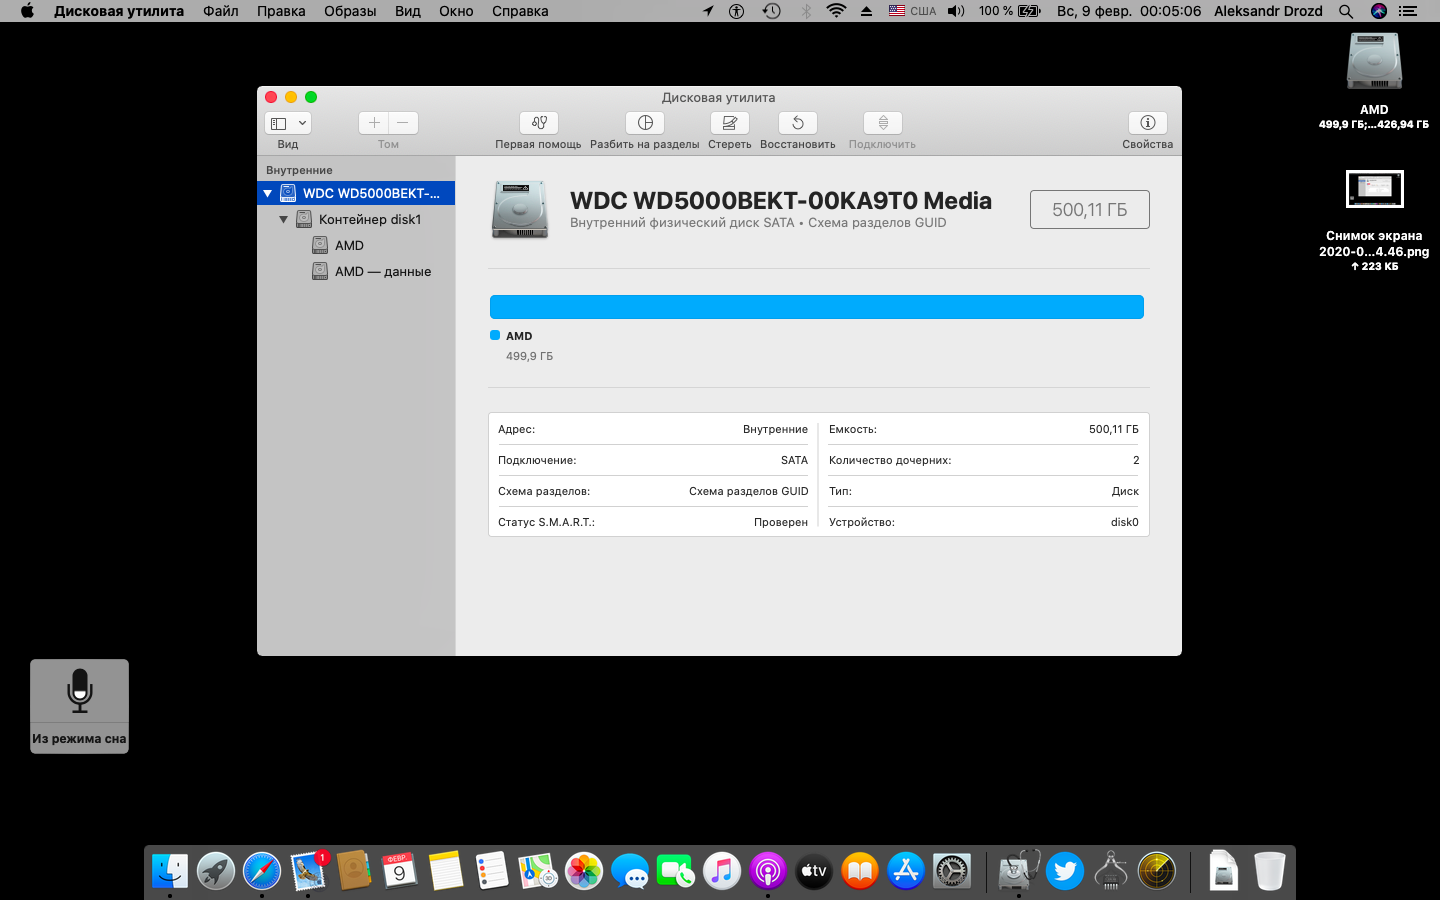Open США input source menu
This screenshot has width=1440, height=900.
pyautogui.click(x=912, y=11)
